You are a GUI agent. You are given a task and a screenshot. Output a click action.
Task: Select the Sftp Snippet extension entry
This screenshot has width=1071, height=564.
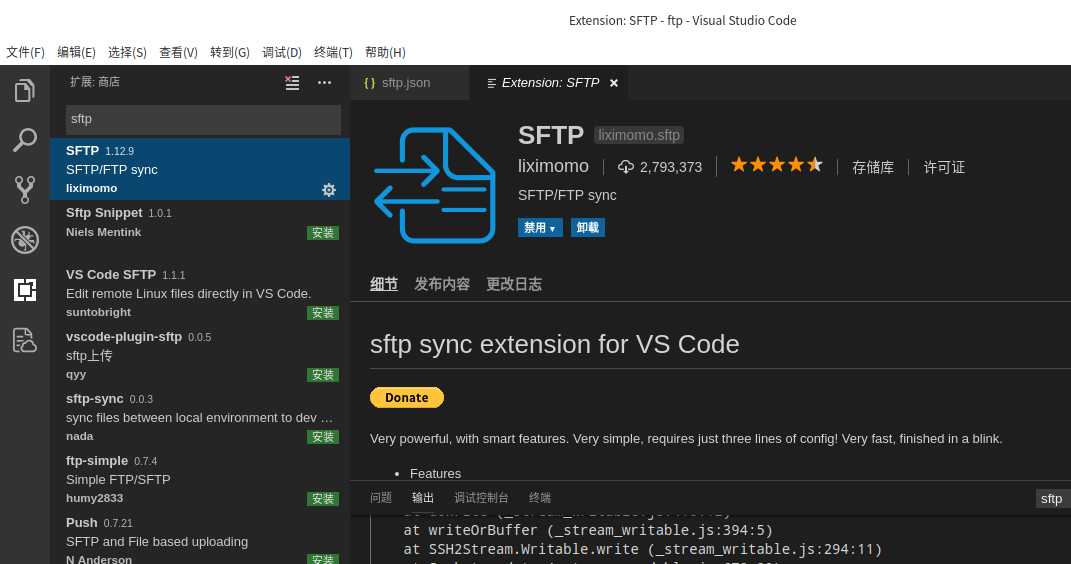pyautogui.click(x=199, y=231)
